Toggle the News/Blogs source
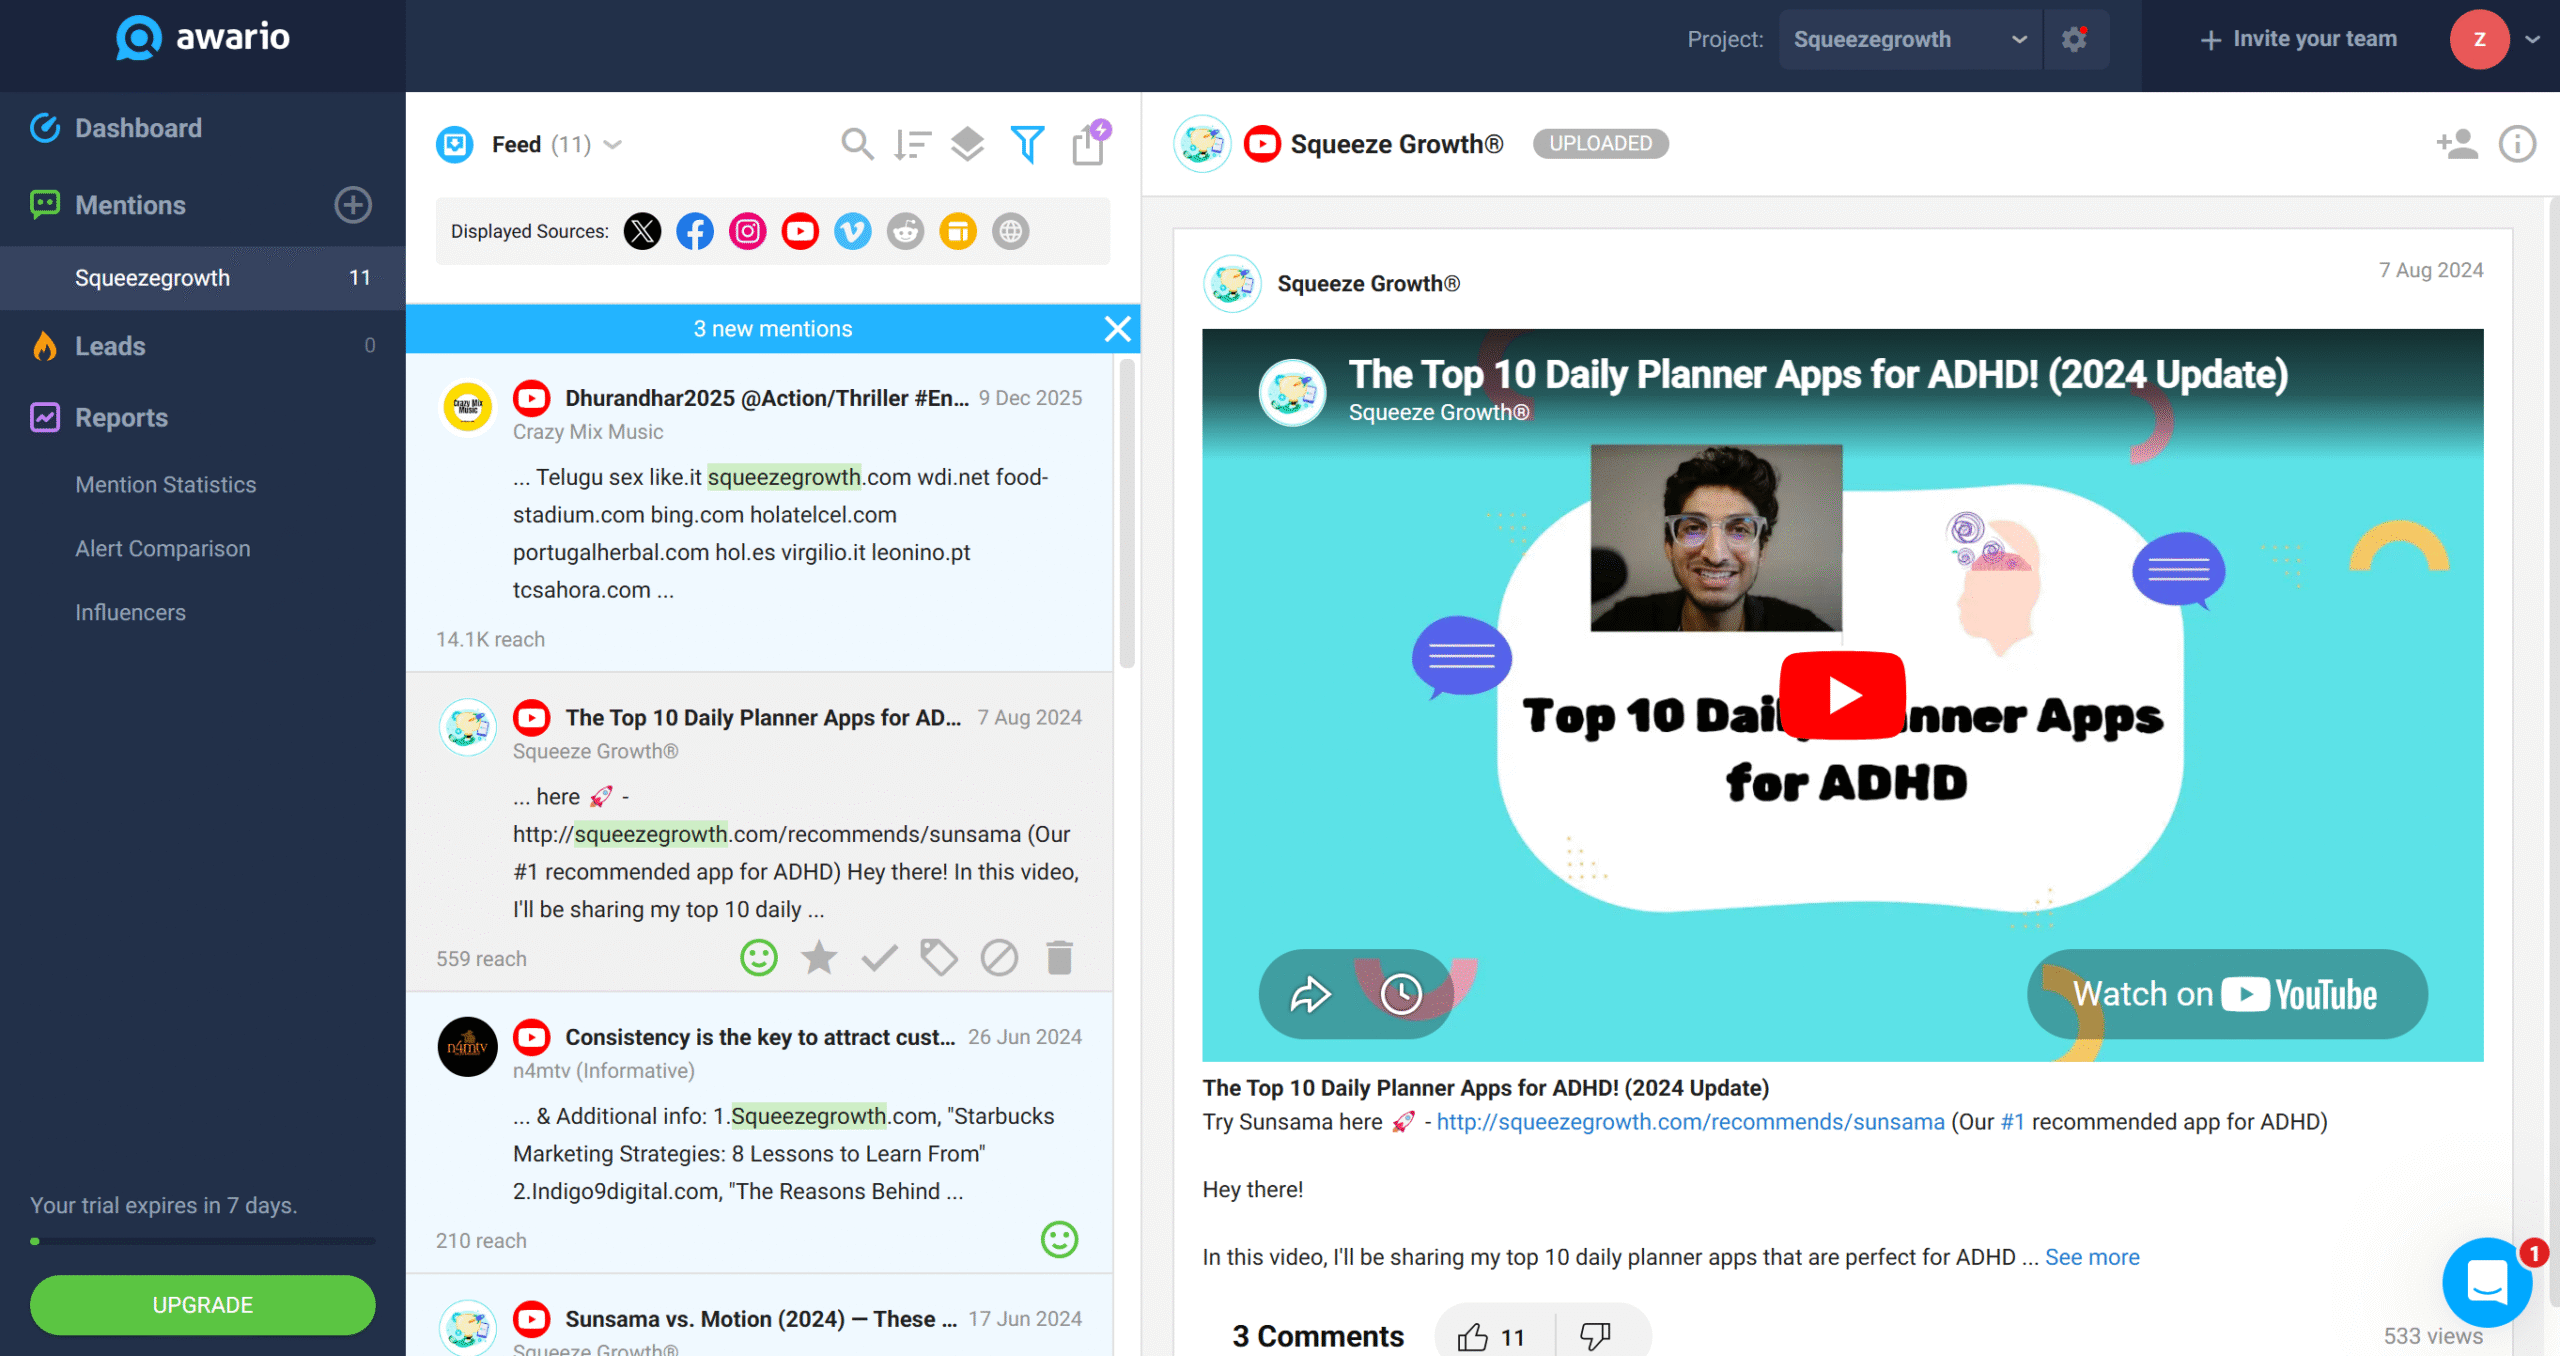Screen dimensions: 2560x1356 [958, 231]
